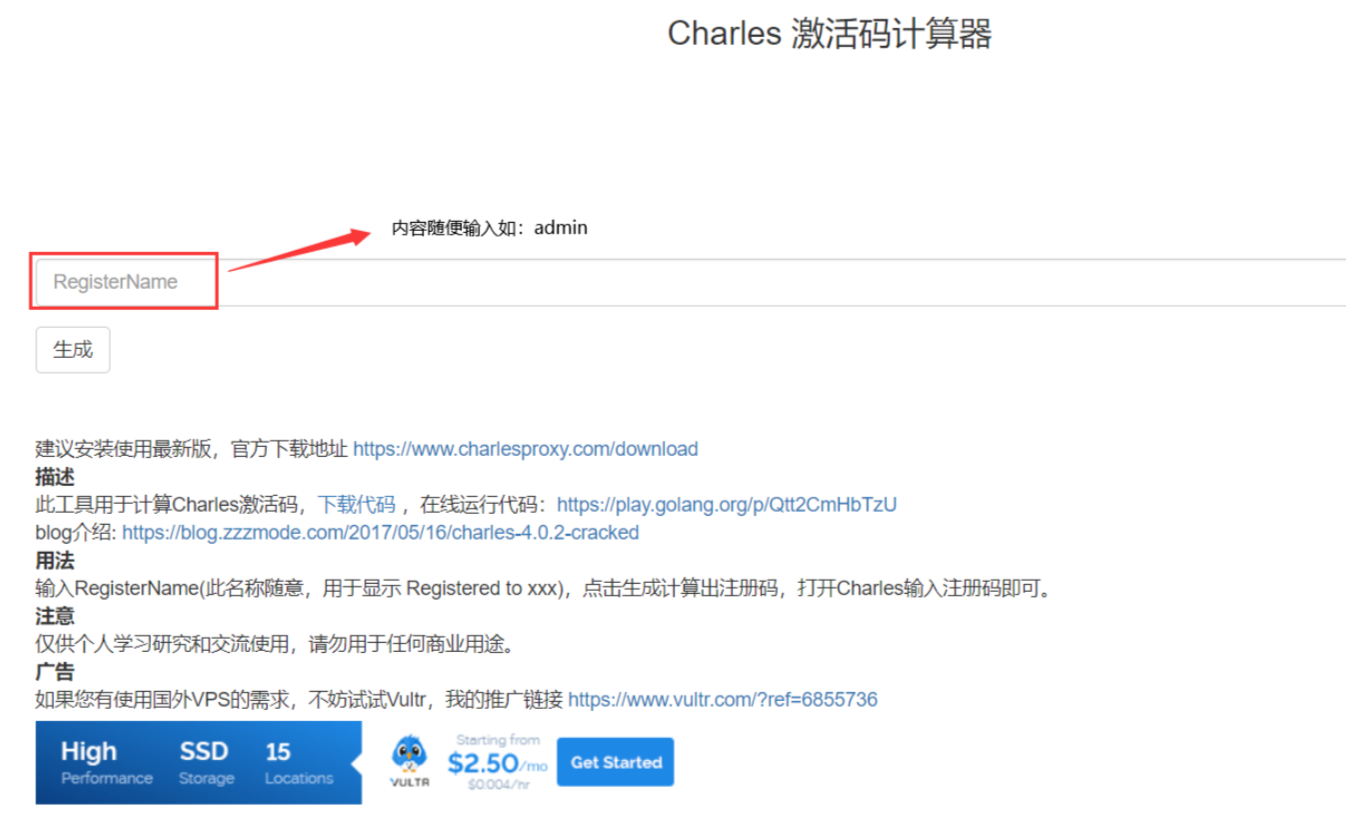Click the 建议安装使用最新版 text
This screenshot has width=1346, height=832.
coord(124,449)
